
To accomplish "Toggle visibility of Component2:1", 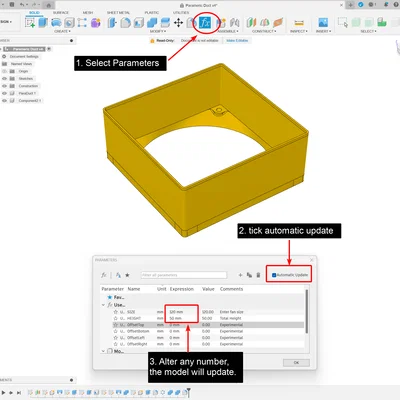I will point(4,101).
